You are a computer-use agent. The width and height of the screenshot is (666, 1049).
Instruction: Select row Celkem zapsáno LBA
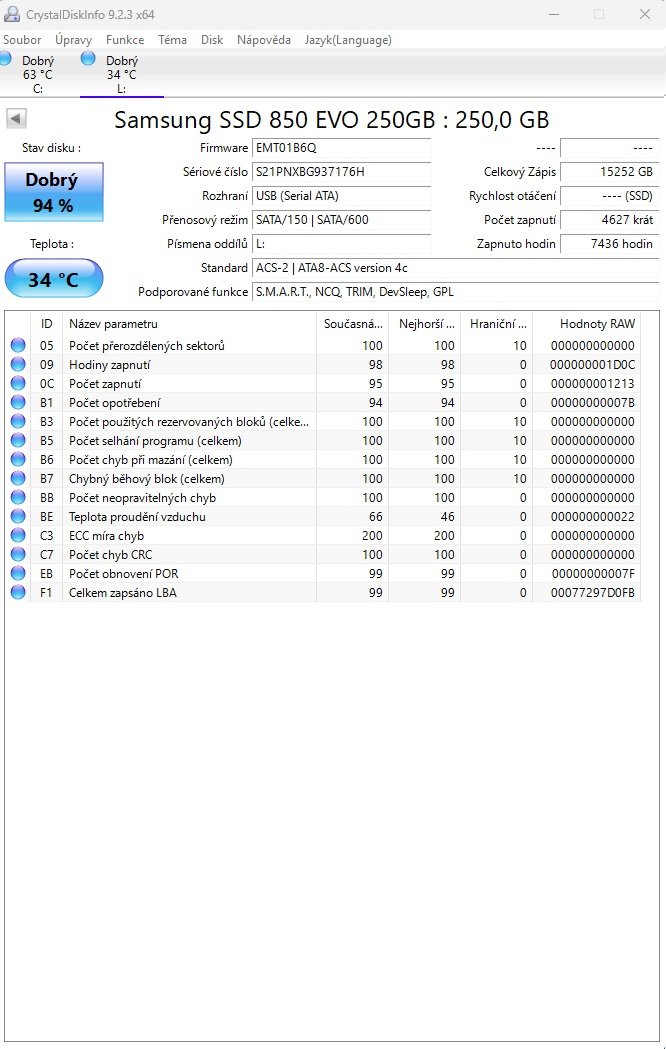pyautogui.click(x=323, y=592)
